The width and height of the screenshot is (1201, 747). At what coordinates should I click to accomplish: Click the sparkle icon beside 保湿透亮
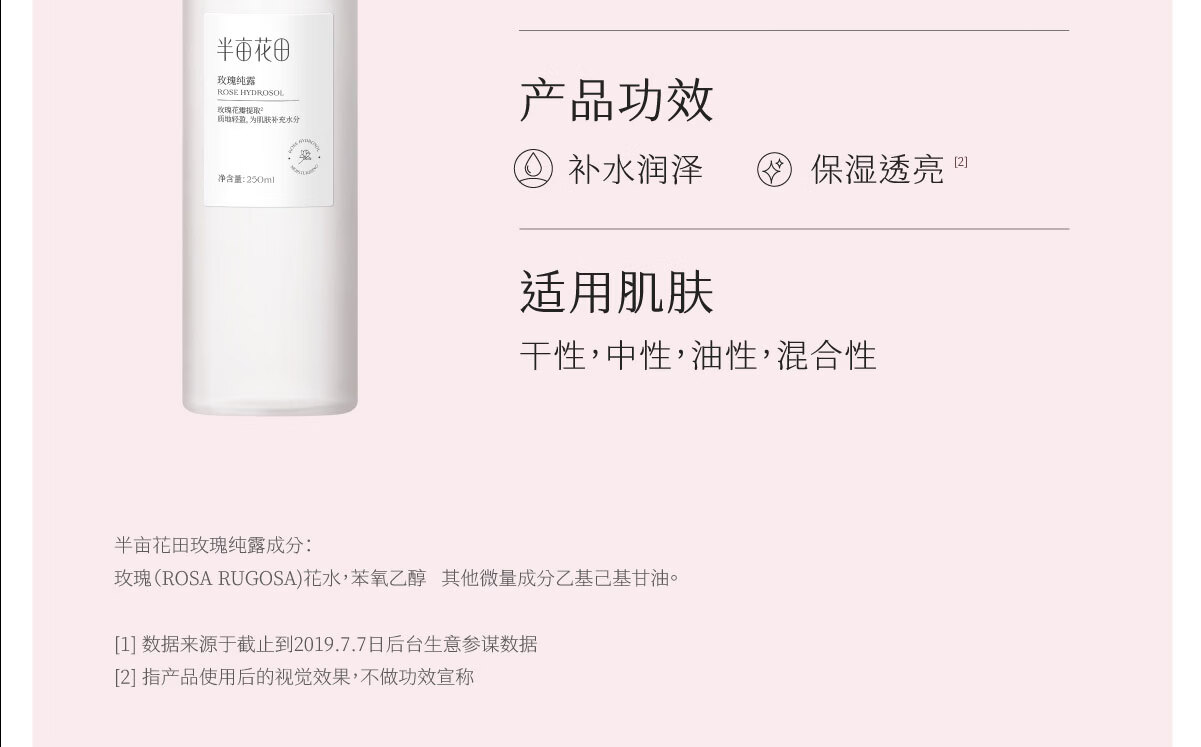(774, 169)
